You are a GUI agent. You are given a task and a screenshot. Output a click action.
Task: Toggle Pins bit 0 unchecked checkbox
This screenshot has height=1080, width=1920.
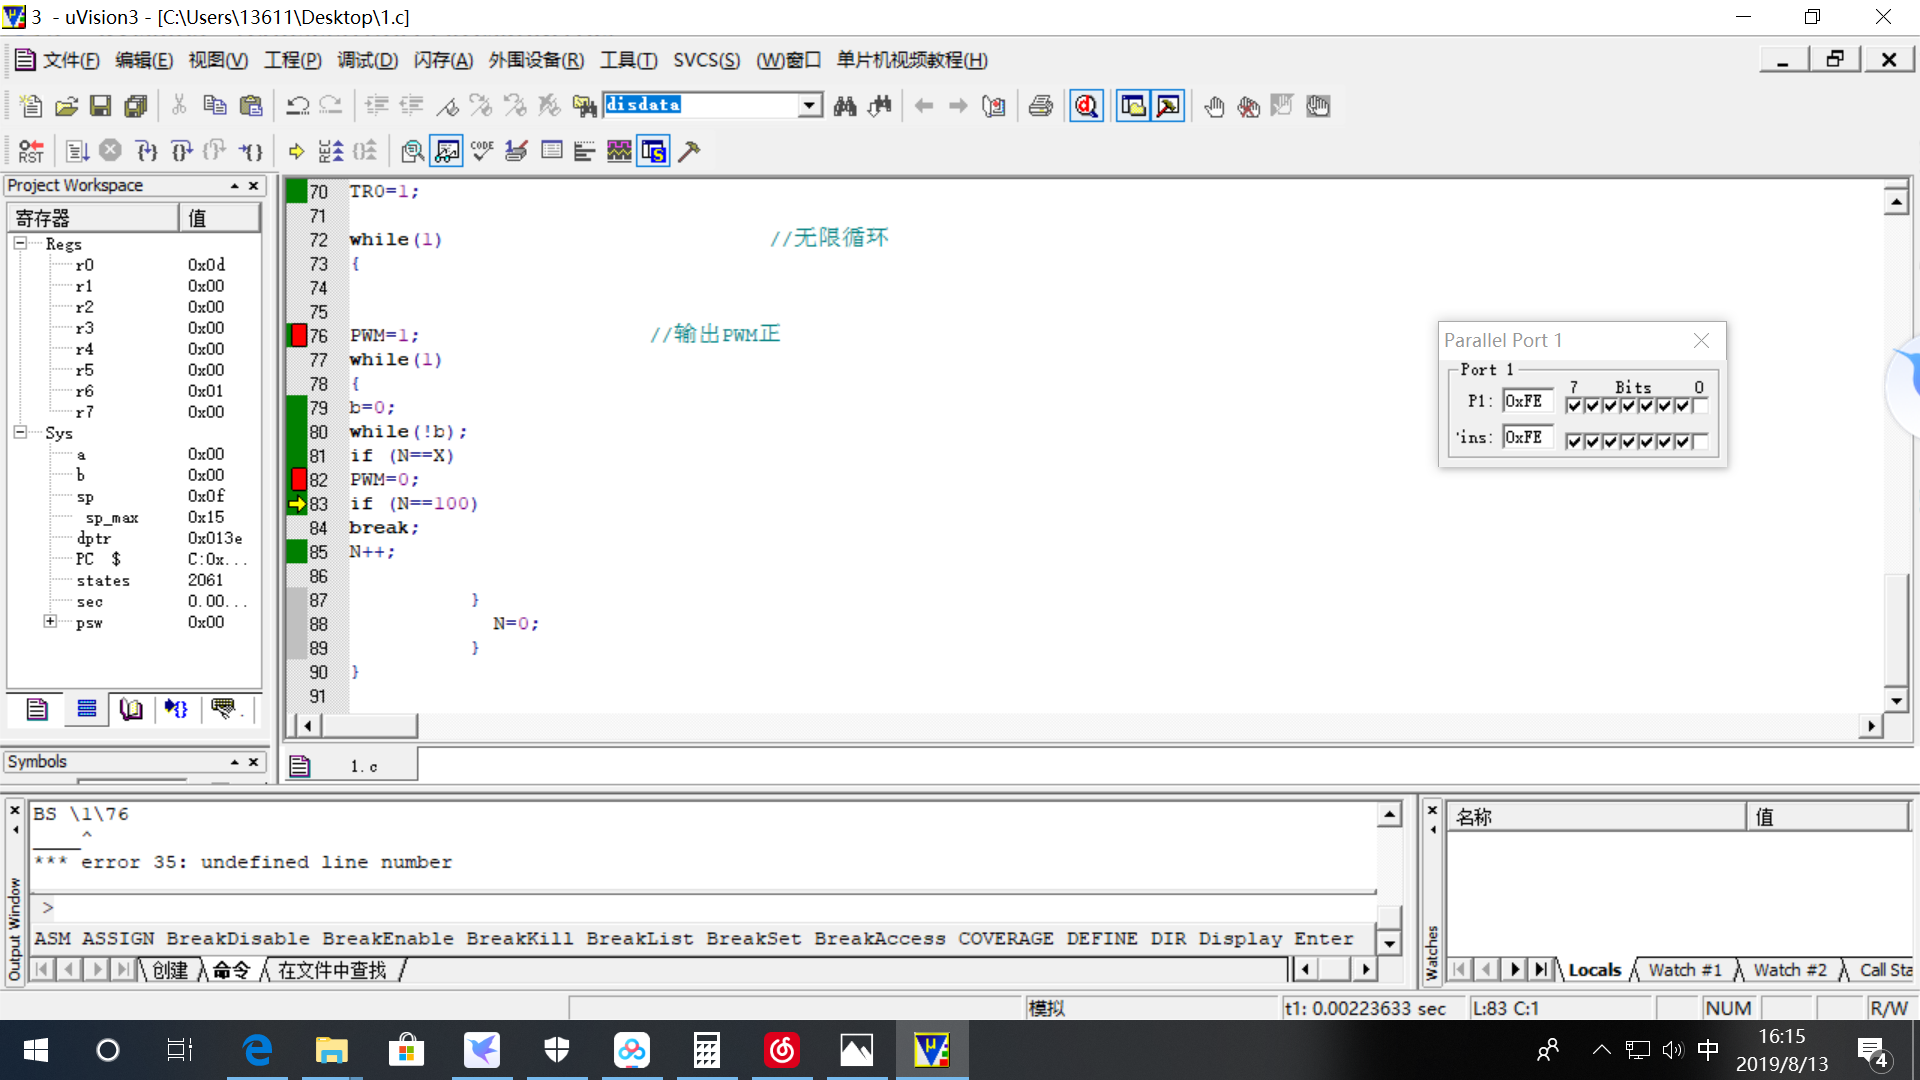1700,441
